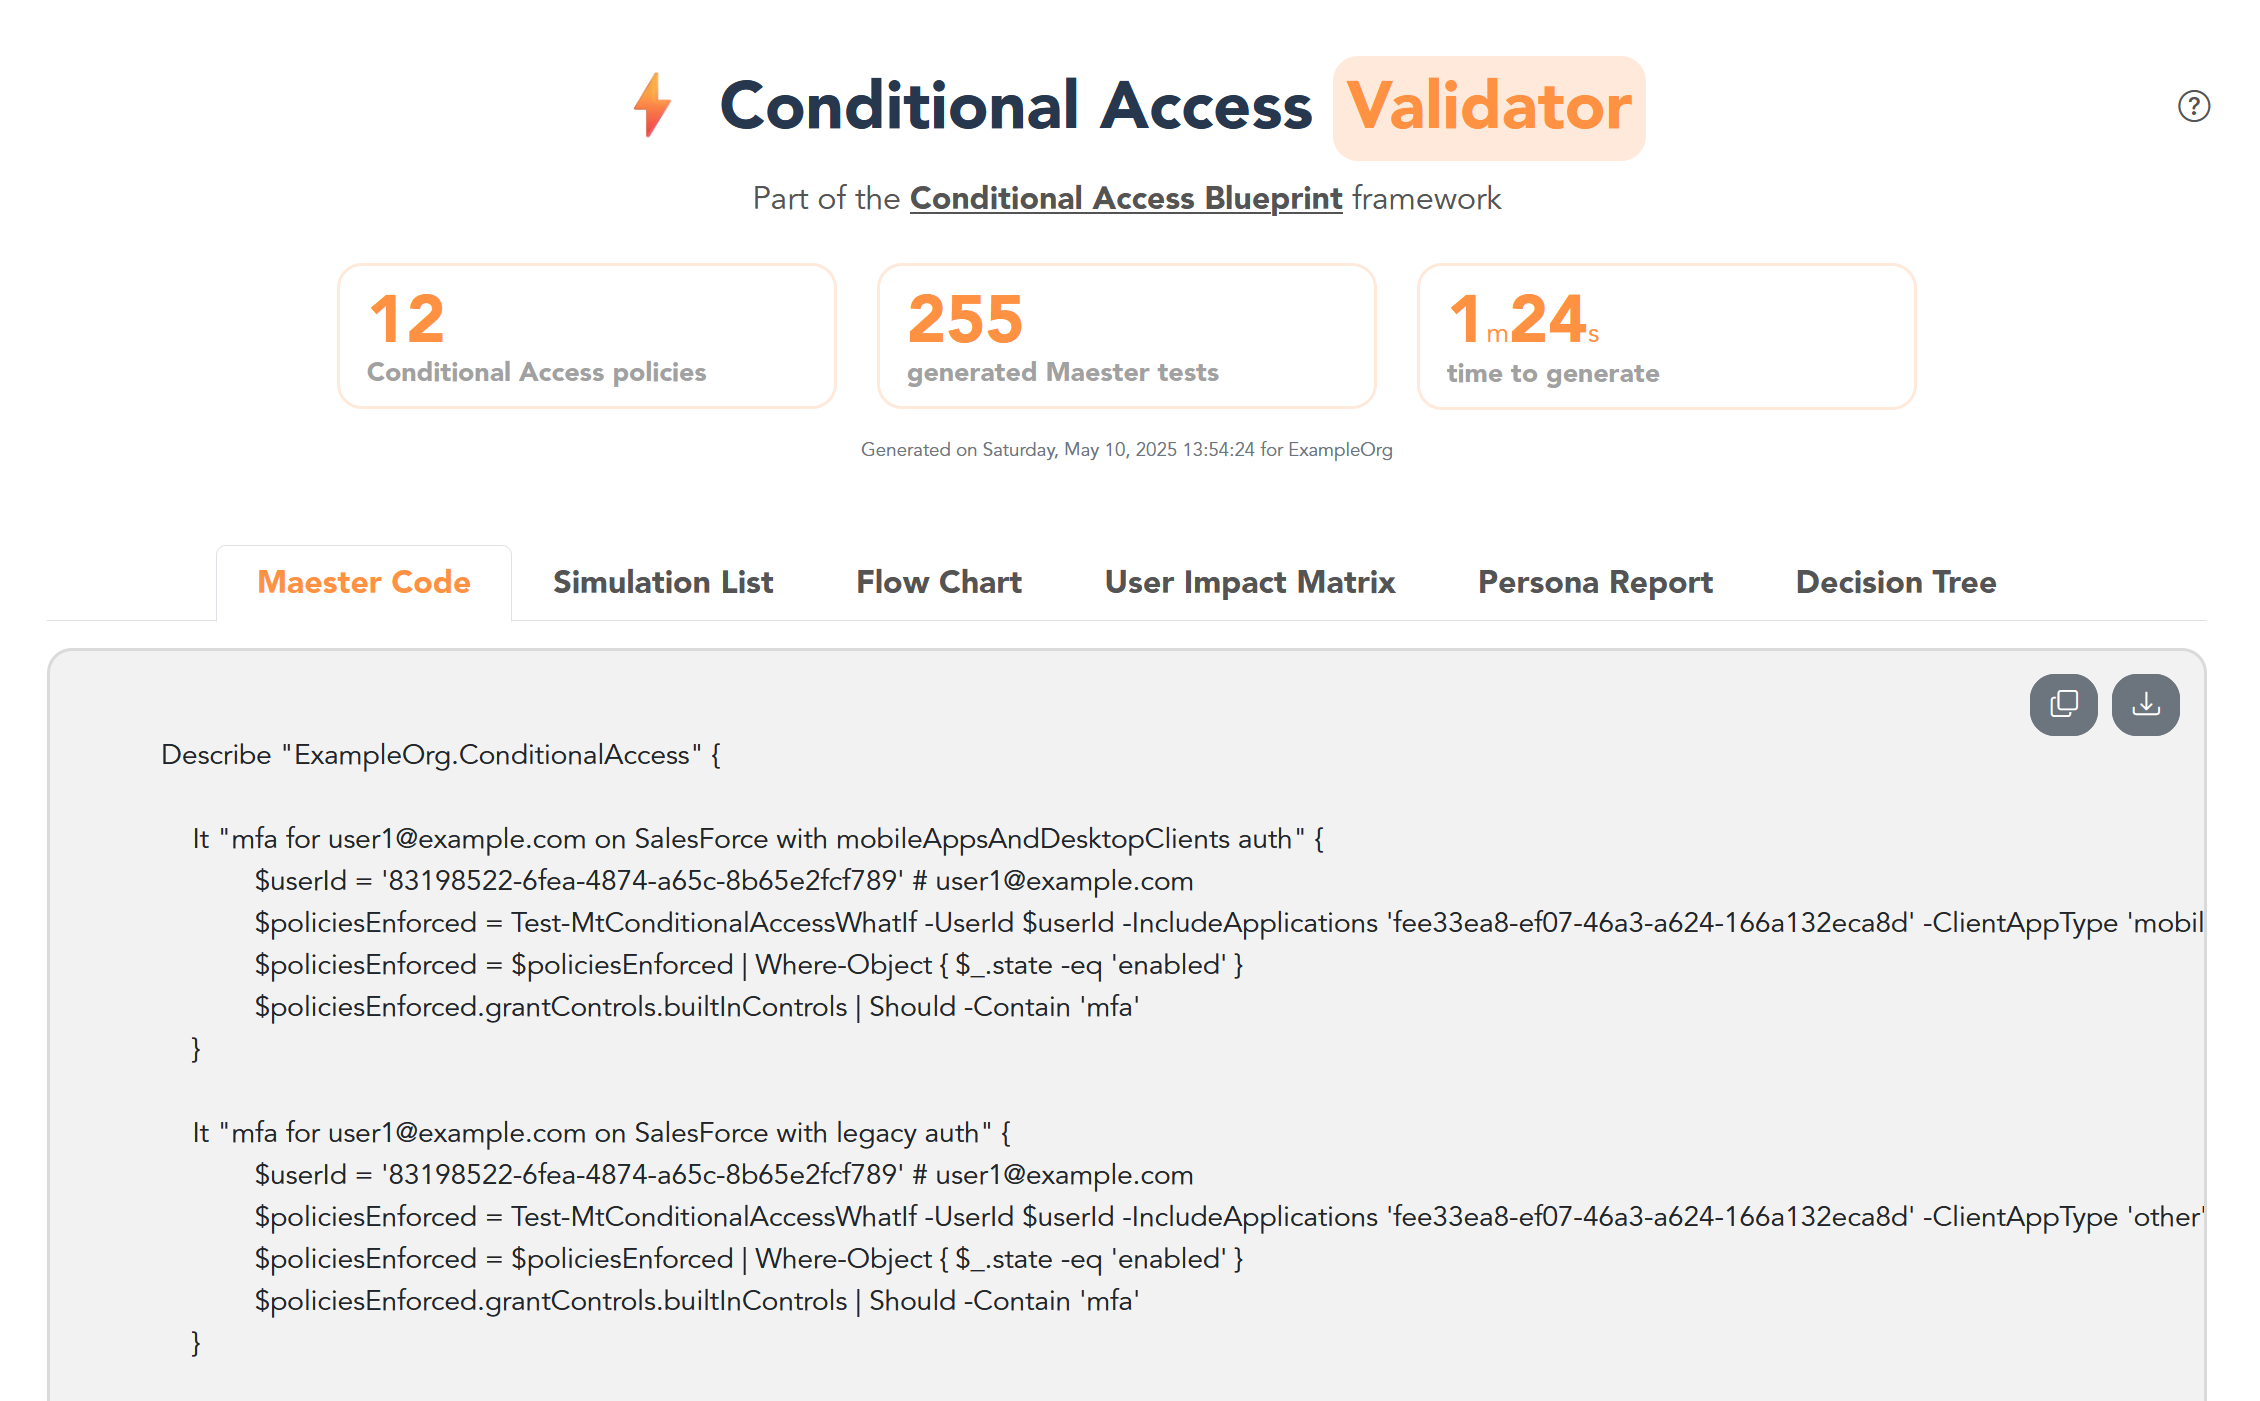Image resolution: width=2260 pixels, height=1401 pixels.
Task: Open the Conditional Access Blueprint link
Action: pyautogui.click(x=1125, y=198)
